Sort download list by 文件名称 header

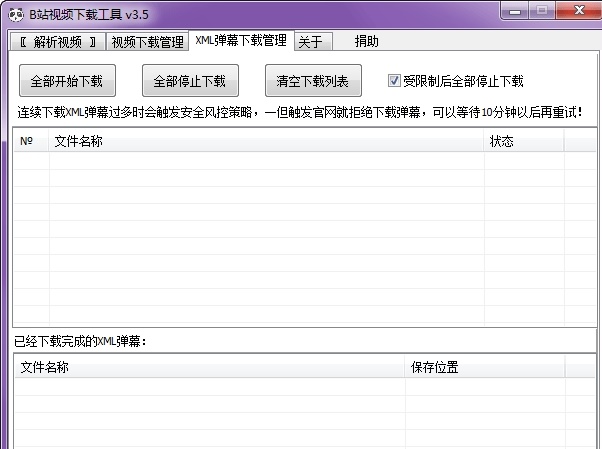pos(266,141)
